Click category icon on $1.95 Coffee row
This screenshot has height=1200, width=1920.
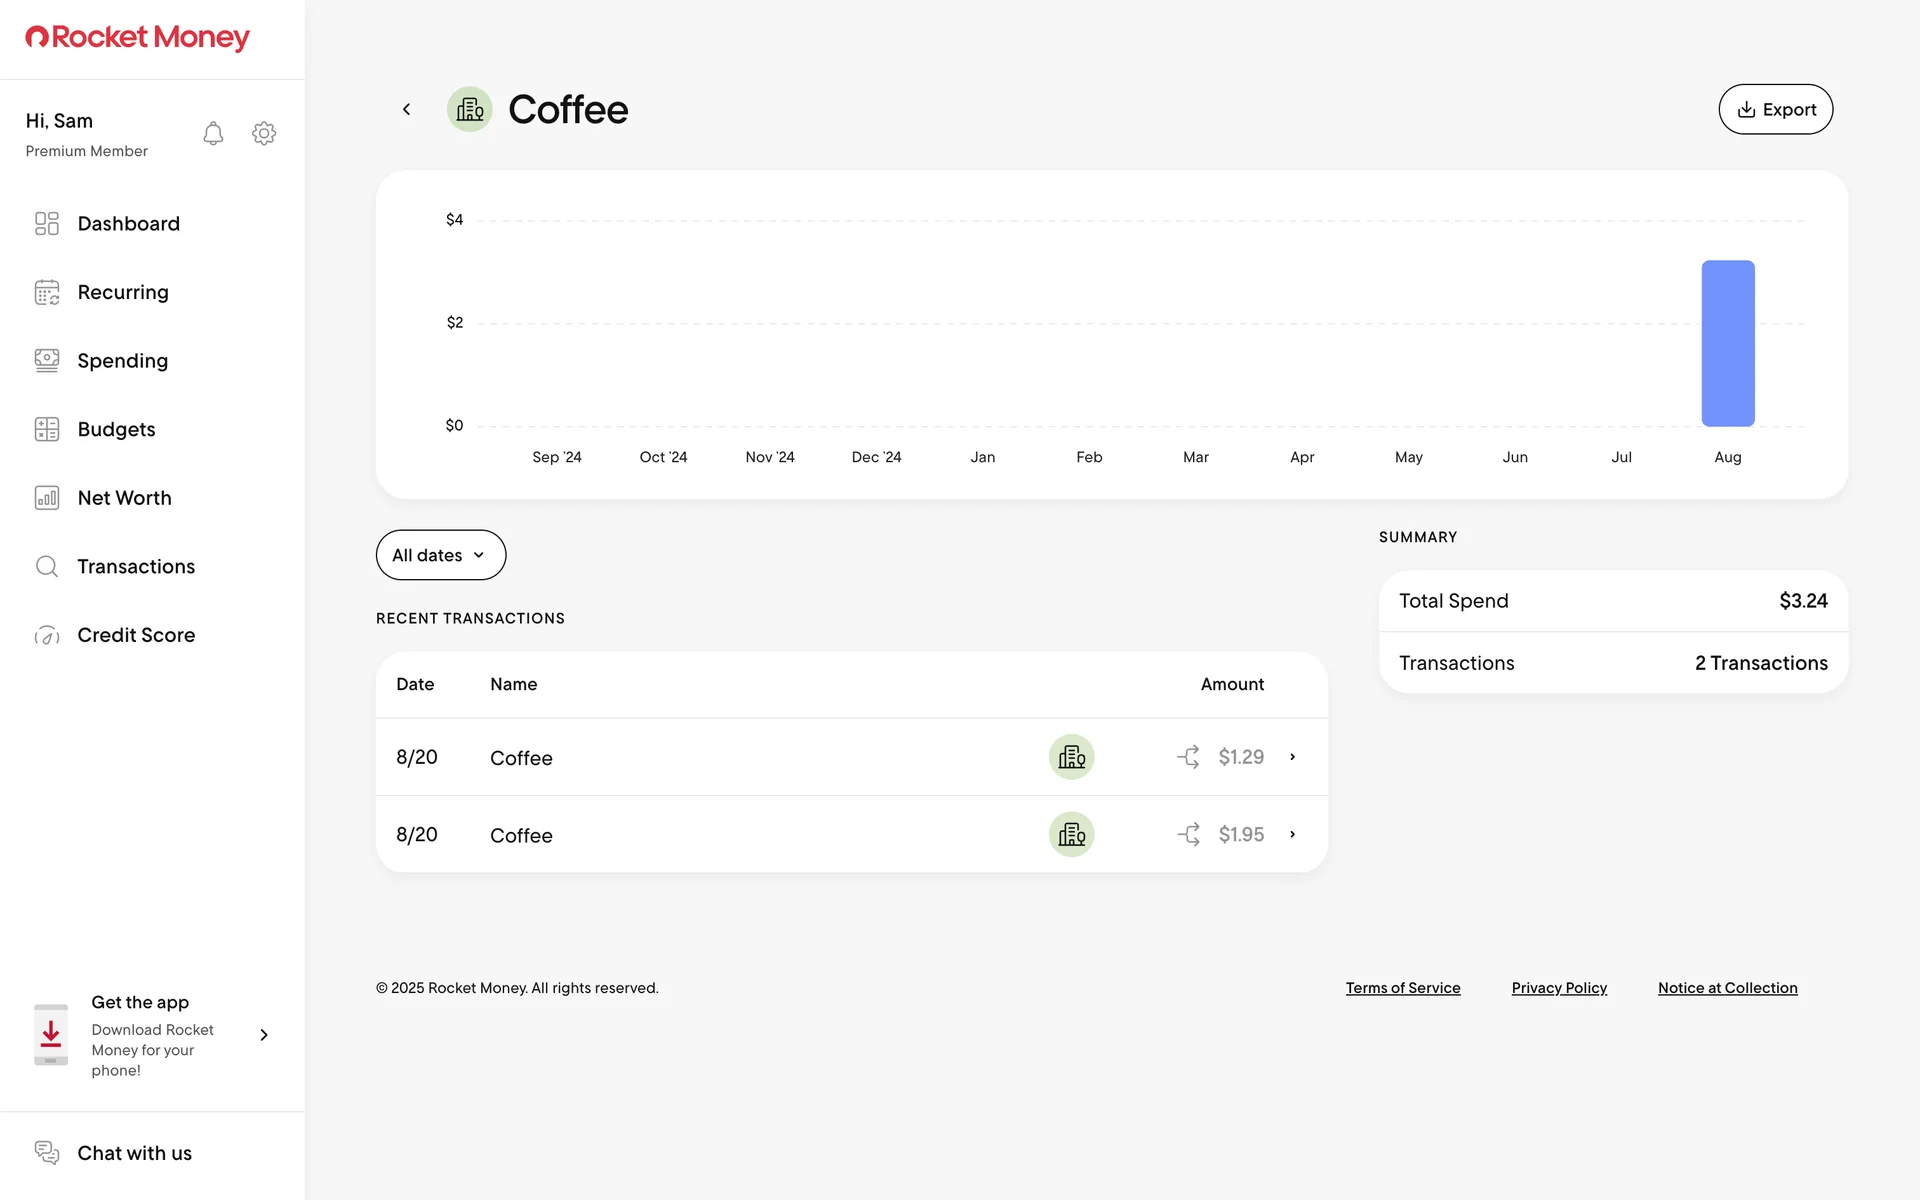[1071, 834]
